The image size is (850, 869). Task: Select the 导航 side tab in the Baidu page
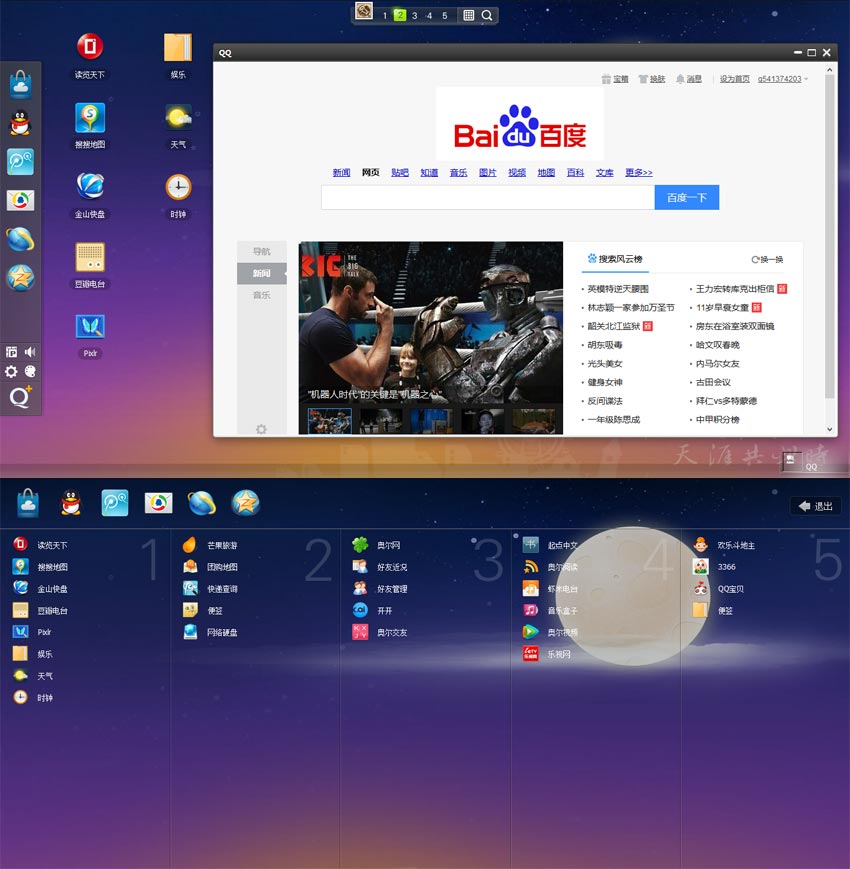pos(262,251)
